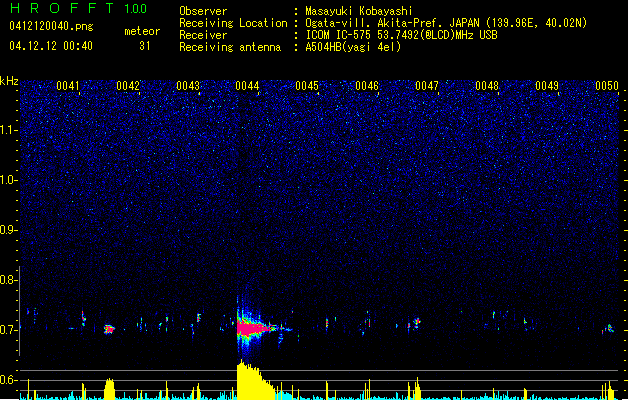The height and width of the screenshot is (400, 629).
Task: Click time marker 0042
Action: tap(128, 86)
